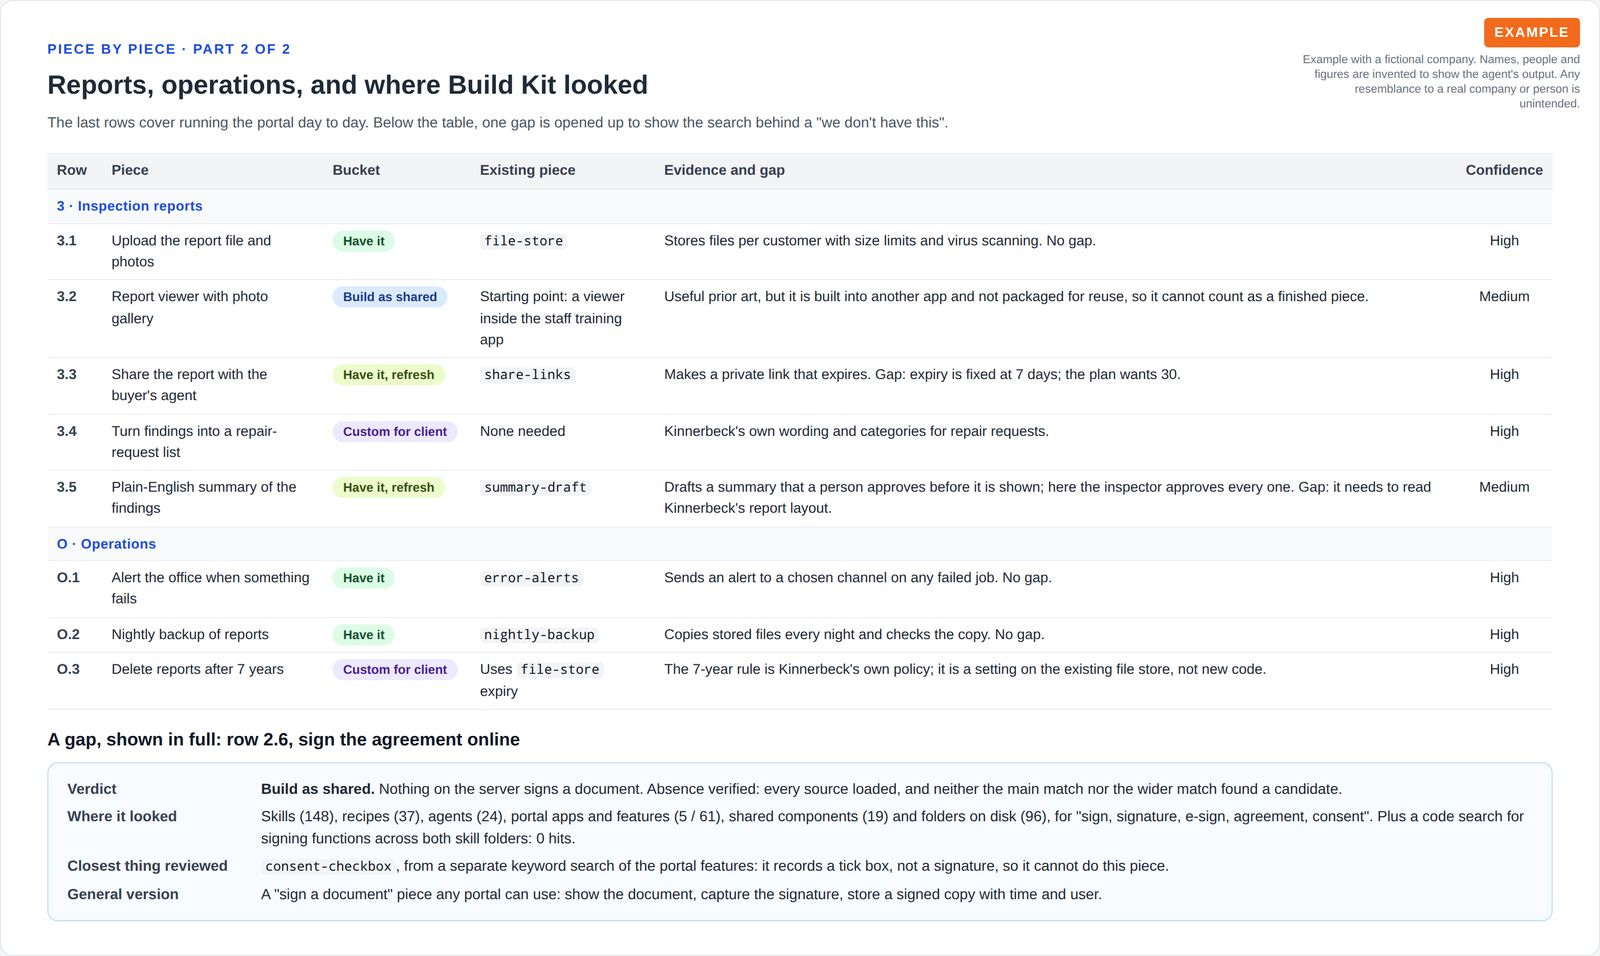This screenshot has width=1600, height=956.
Task: Select the Inspection reports section header
Action: click(x=129, y=206)
